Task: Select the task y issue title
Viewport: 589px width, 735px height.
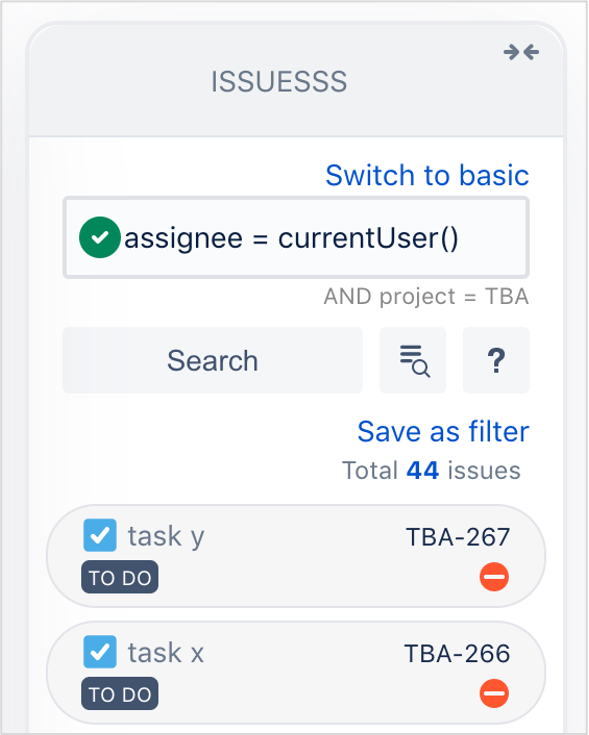Action: point(166,536)
